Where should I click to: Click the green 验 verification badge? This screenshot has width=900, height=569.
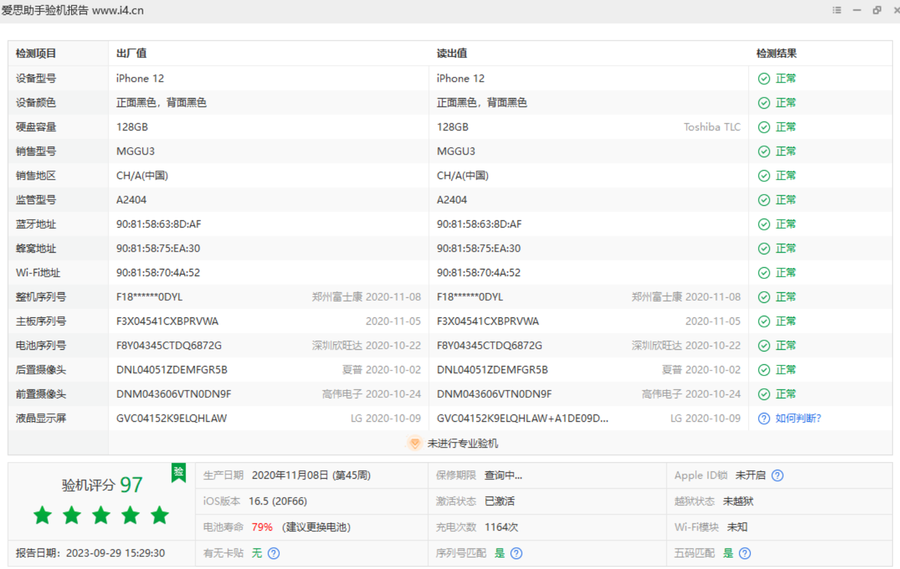(x=178, y=473)
